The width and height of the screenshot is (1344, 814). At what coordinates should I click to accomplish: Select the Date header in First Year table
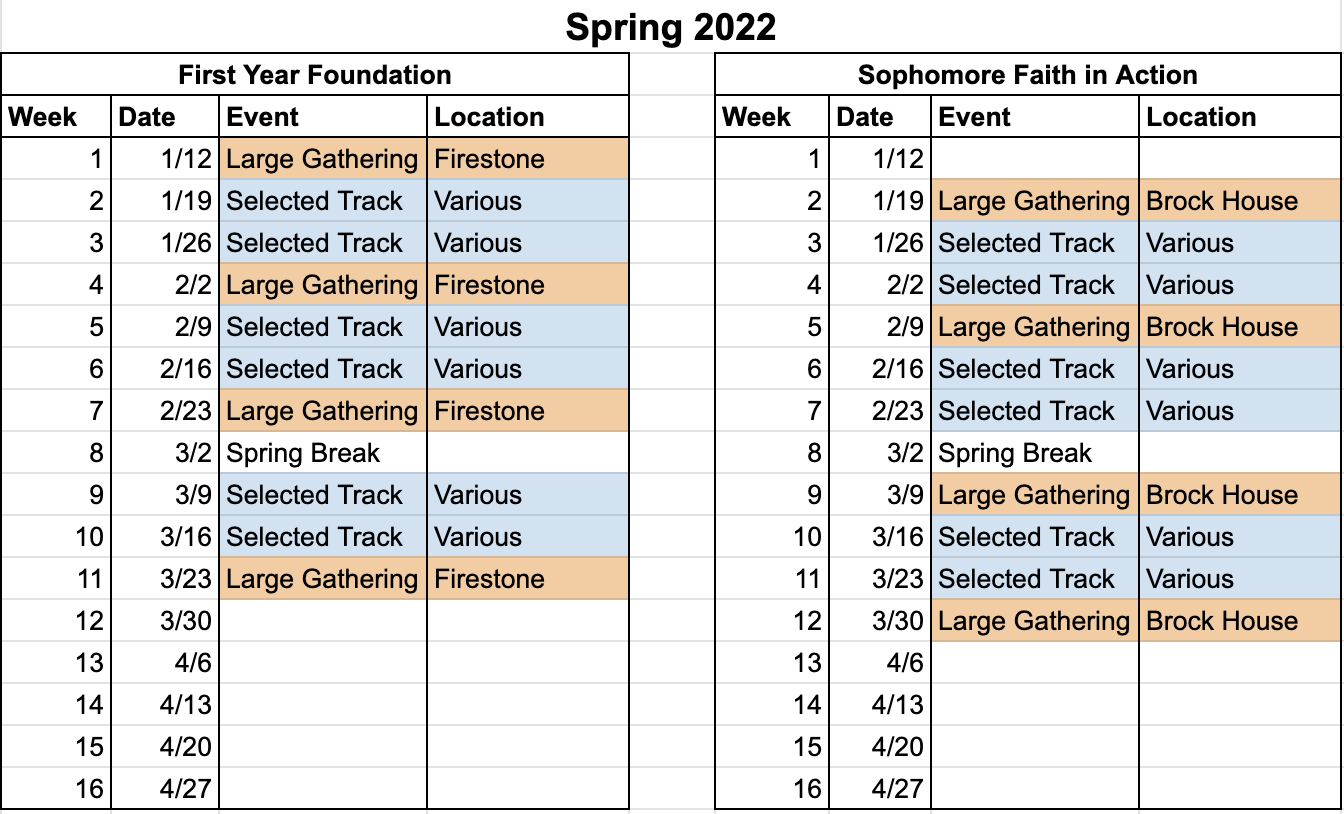(x=164, y=117)
